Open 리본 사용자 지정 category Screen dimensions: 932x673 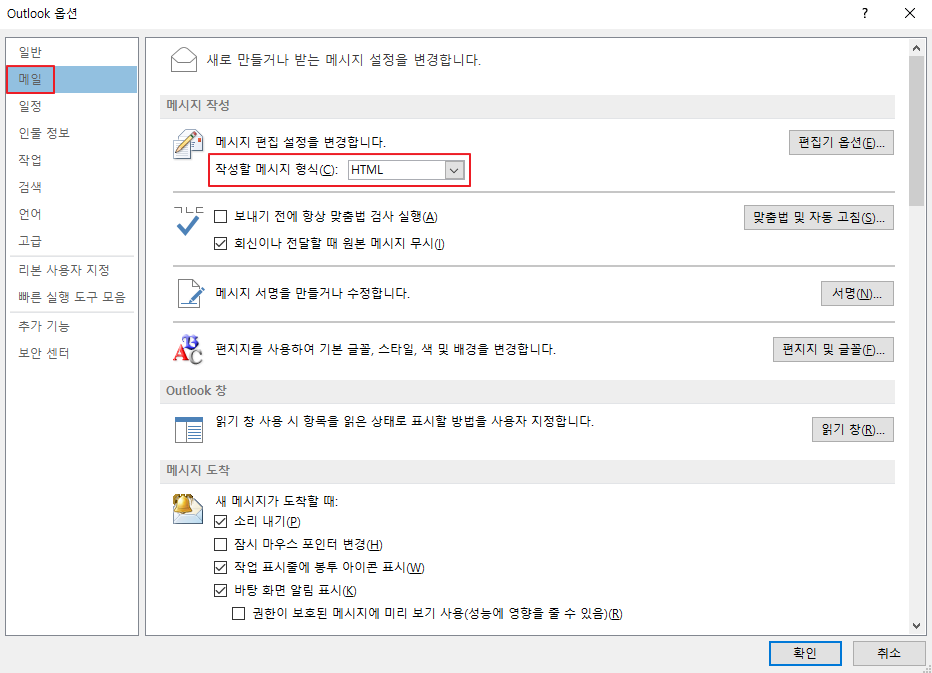click(x=72, y=270)
